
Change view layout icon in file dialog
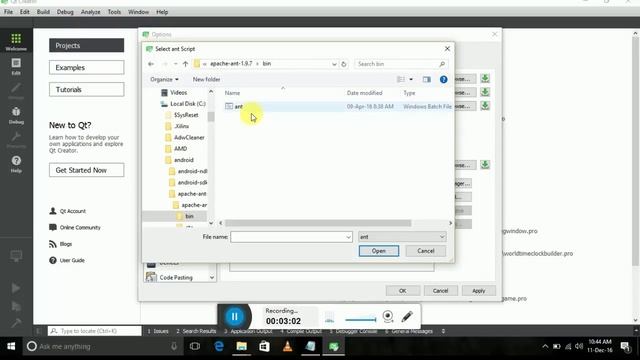coord(401,80)
